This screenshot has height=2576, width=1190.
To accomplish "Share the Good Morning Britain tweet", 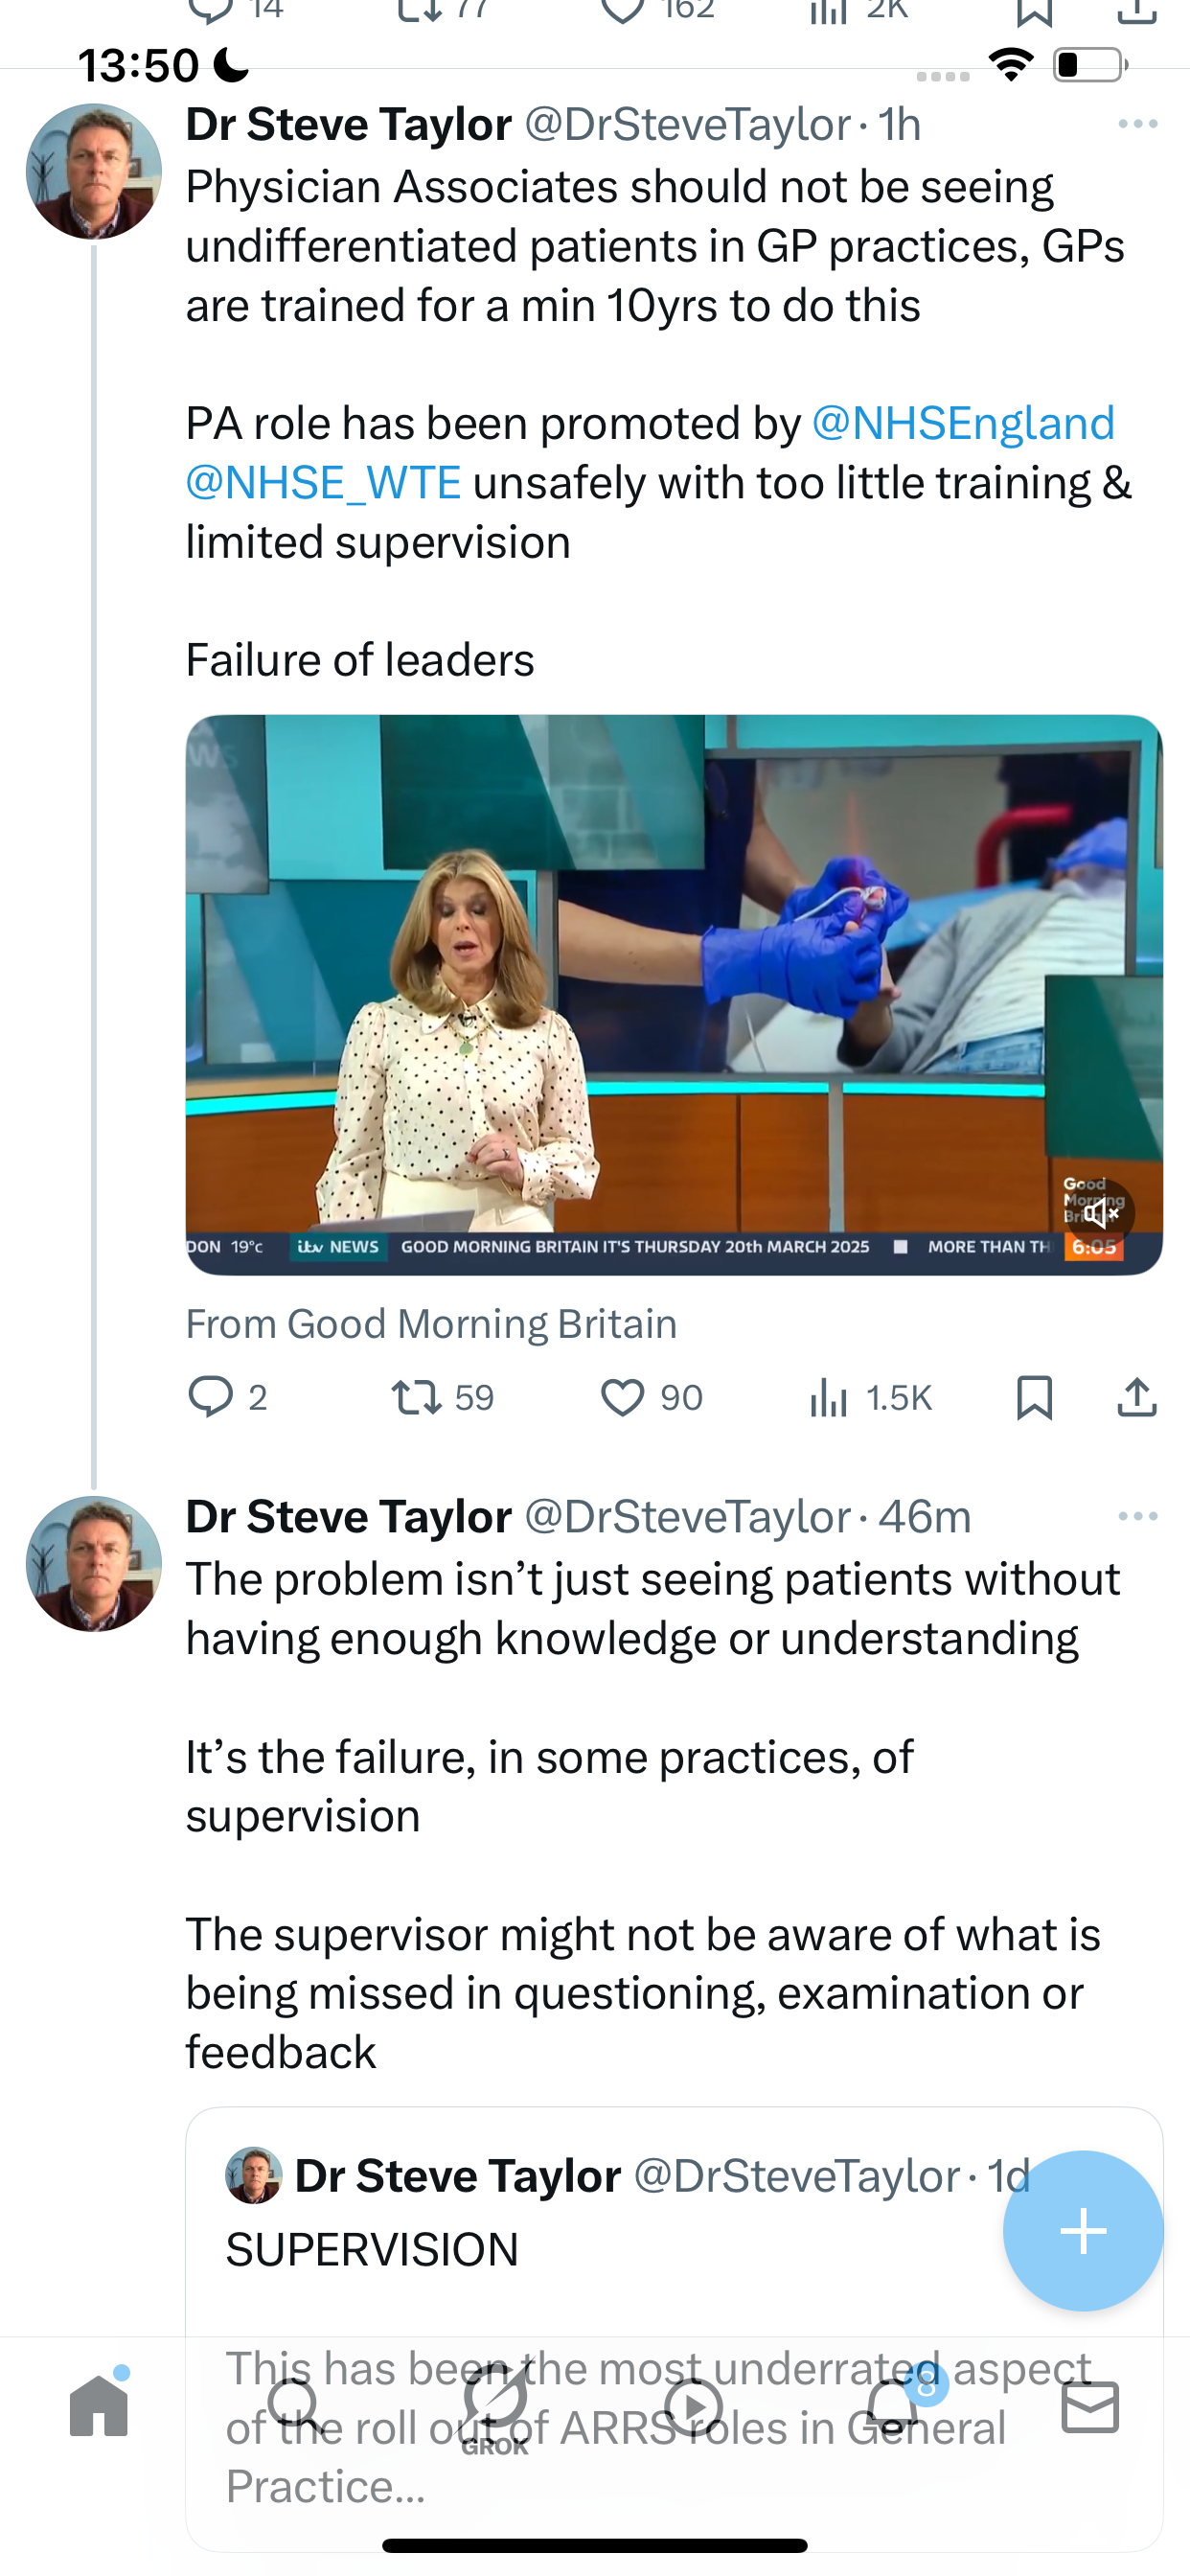I will coord(1136,1397).
